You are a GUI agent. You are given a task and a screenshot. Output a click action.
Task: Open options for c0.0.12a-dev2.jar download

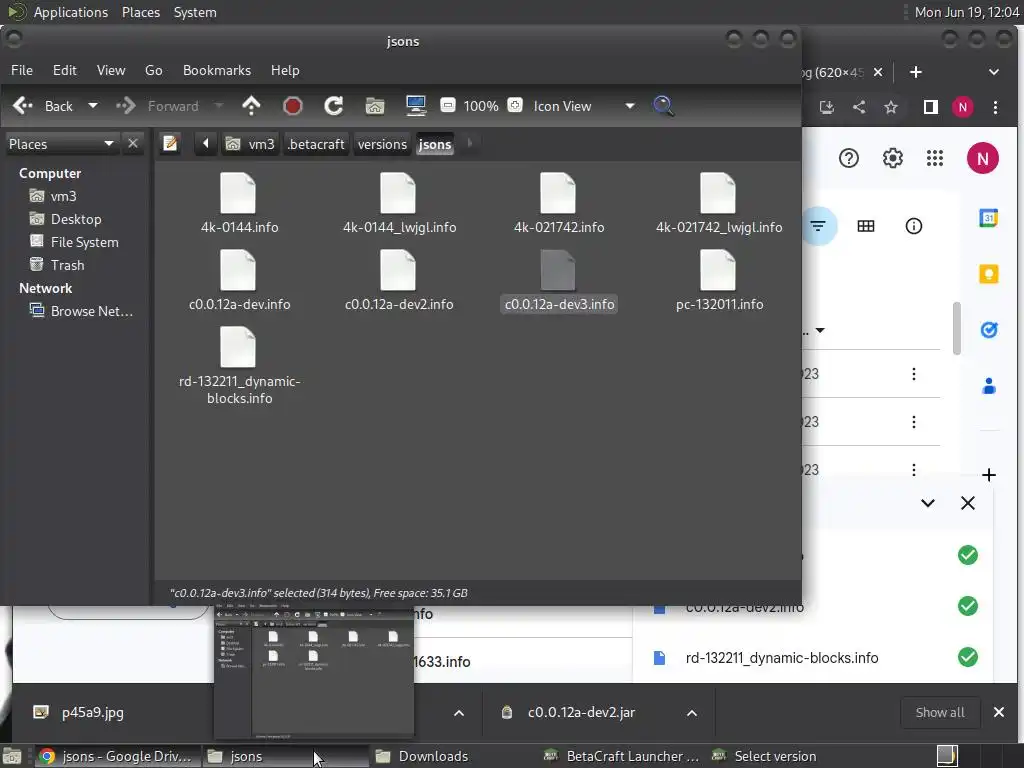click(692, 712)
